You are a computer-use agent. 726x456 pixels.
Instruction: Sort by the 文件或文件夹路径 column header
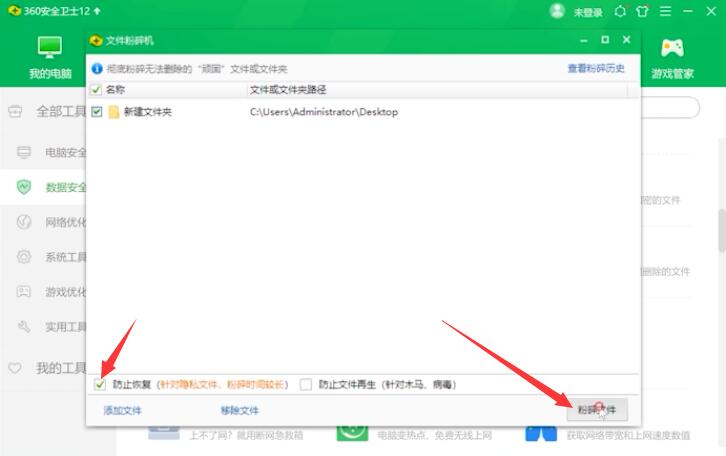point(288,89)
